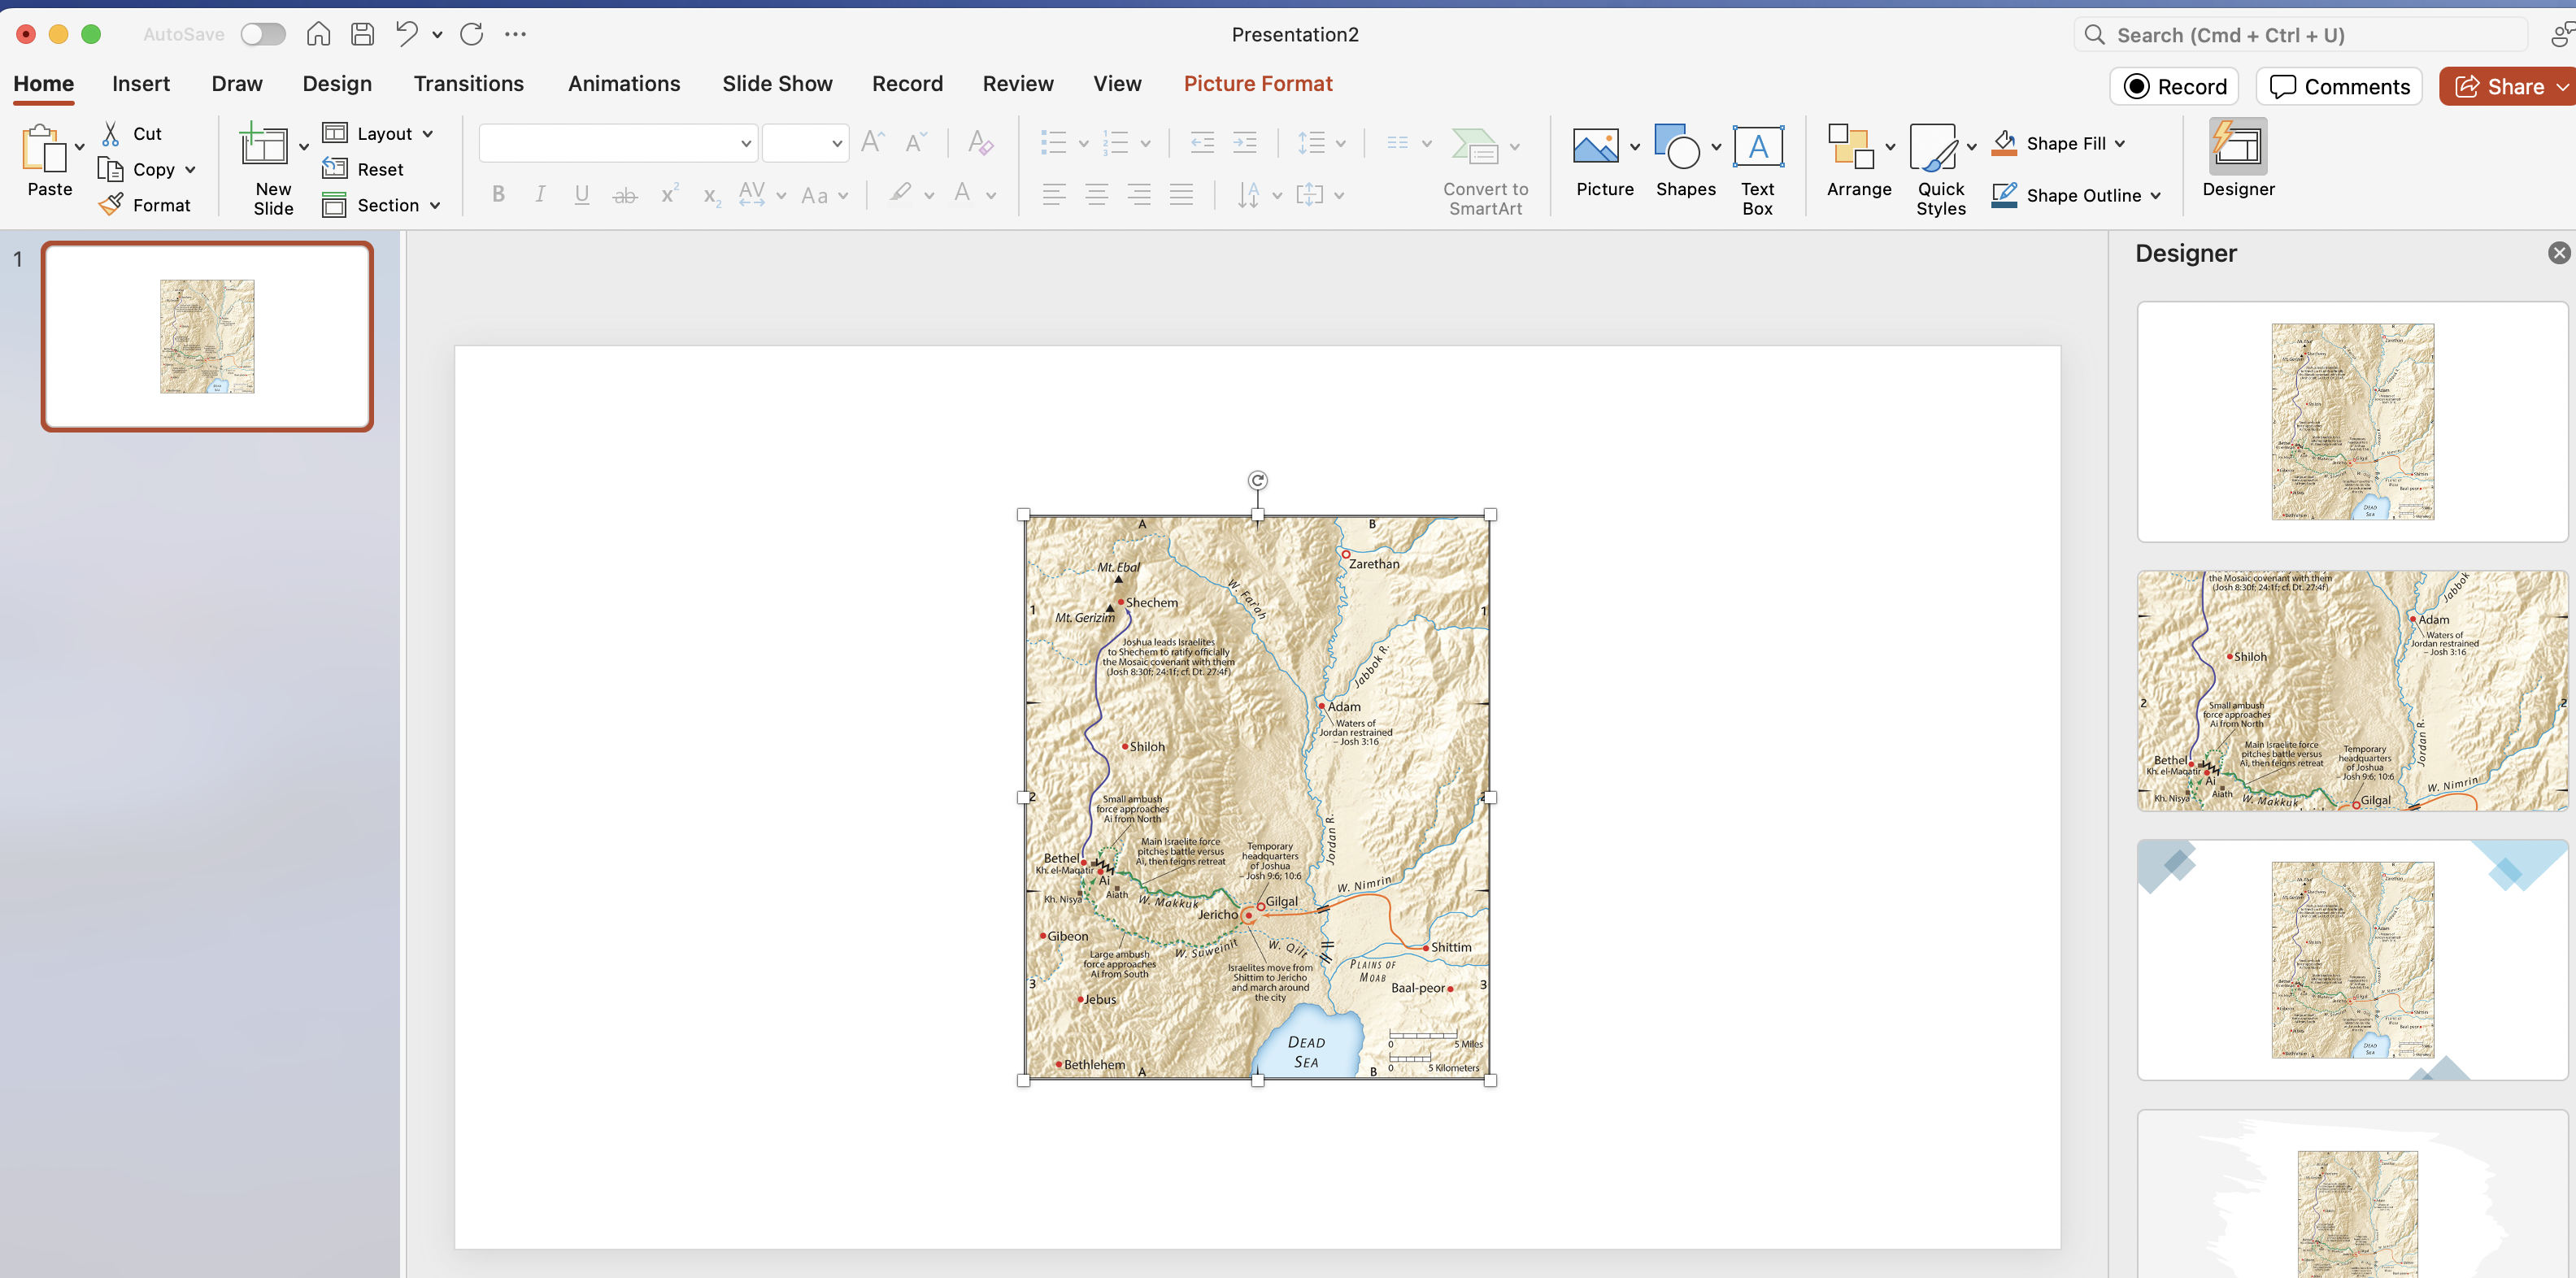Click the font name combo box
The image size is (2576, 1278).
(617, 143)
